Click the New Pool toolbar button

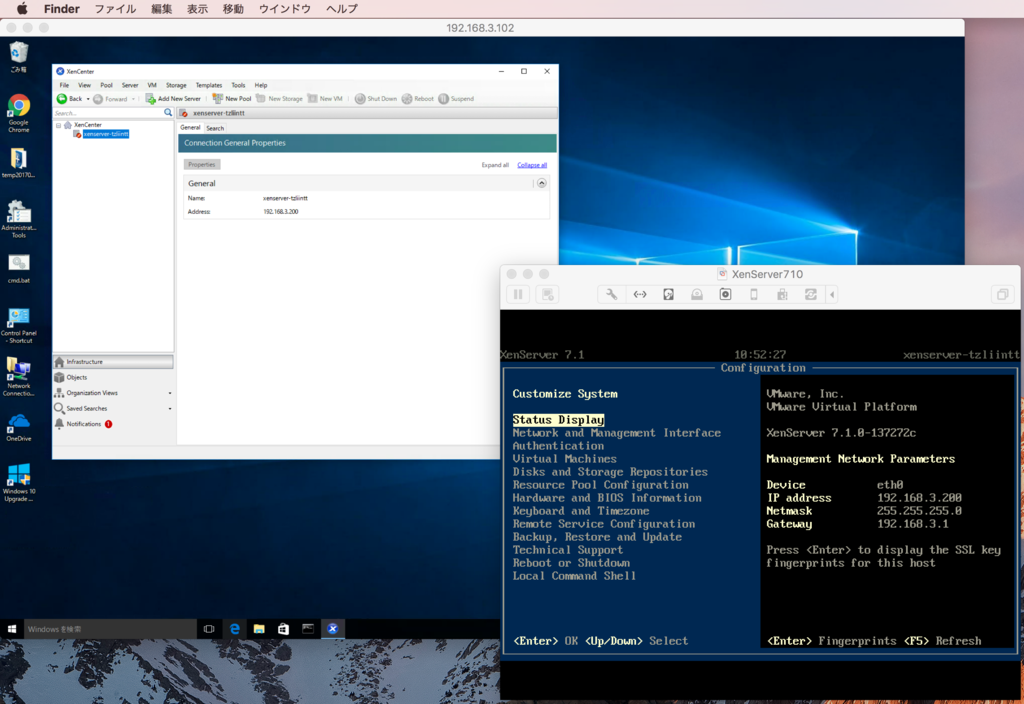click(232, 99)
